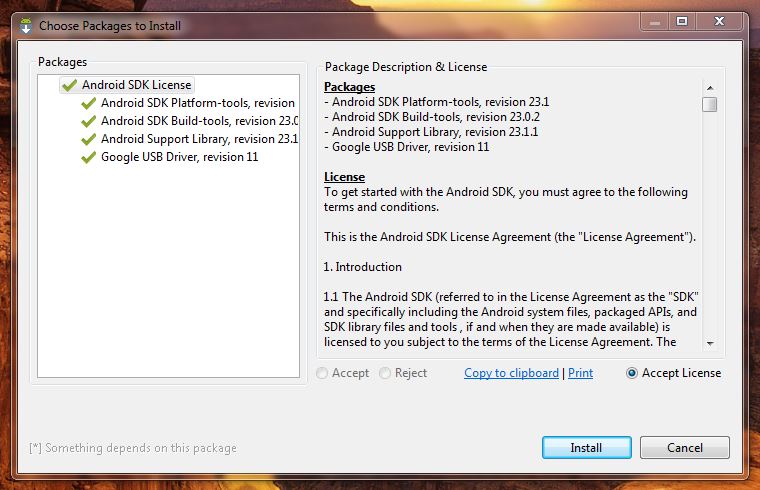Image resolution: width=760 pixels, height=490 pixels.
Task: Click license text scrollbar down arrow
Action: [x=710, y=343]
